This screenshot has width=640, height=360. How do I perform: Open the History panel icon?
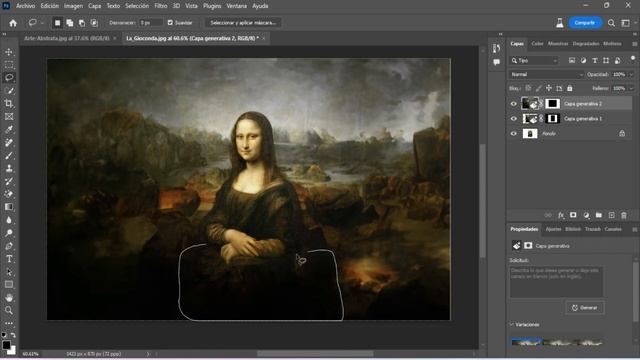[496, 49]
